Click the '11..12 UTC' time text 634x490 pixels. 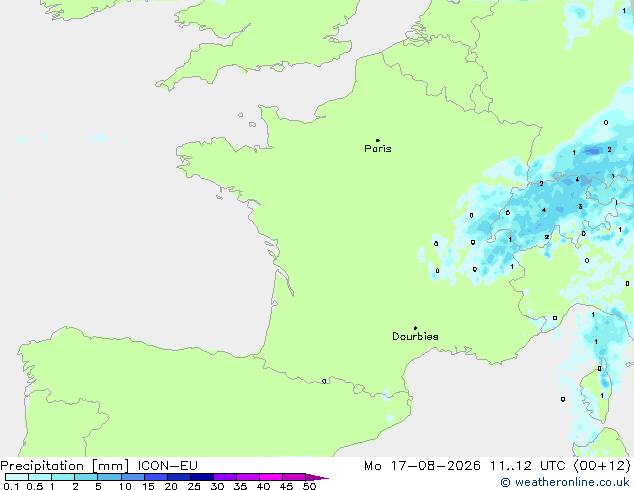pos(527,466)
